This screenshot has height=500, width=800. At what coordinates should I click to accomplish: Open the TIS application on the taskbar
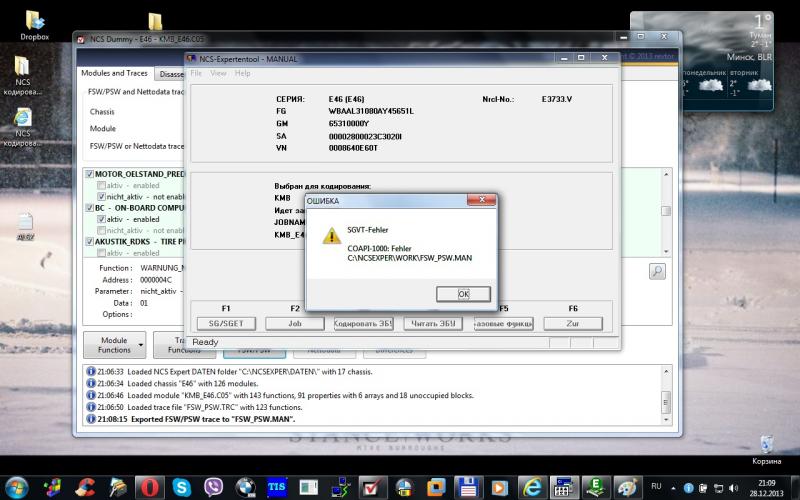(x=277, y=487)
